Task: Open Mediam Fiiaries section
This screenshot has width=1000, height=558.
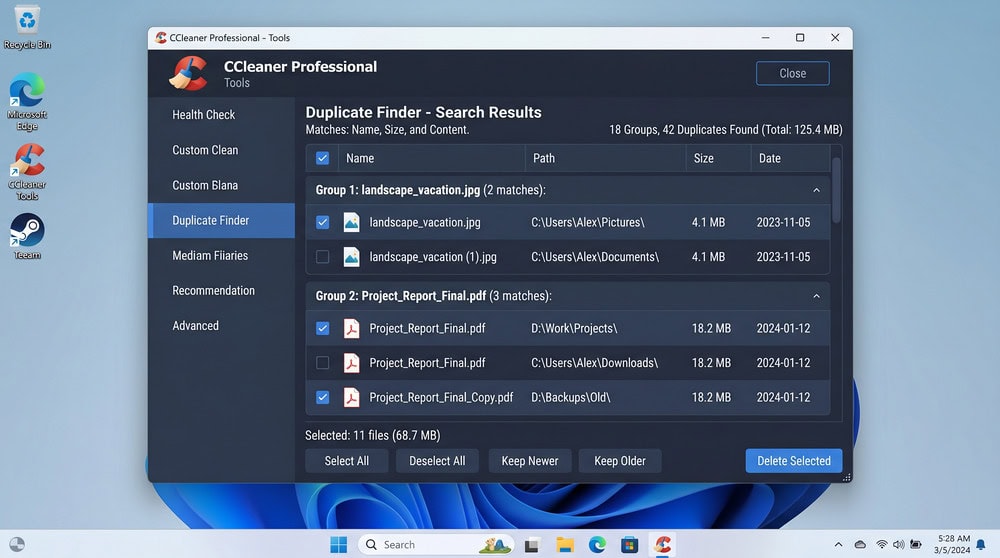Action: pyautogui.click(x=221, y=256)
